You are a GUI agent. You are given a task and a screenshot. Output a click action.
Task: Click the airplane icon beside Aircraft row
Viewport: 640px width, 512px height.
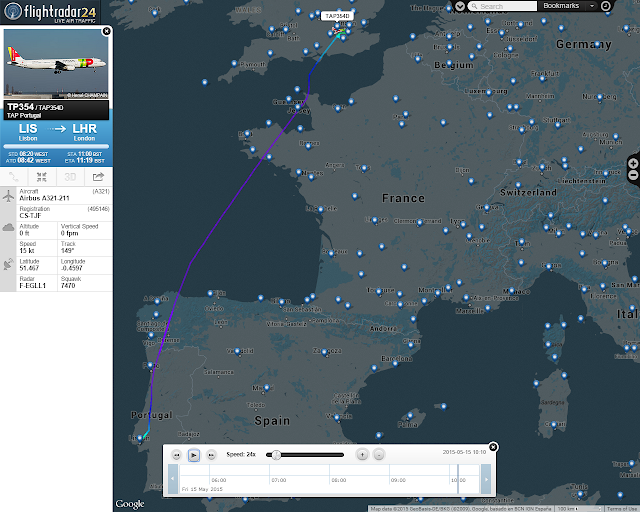[8, 196]
